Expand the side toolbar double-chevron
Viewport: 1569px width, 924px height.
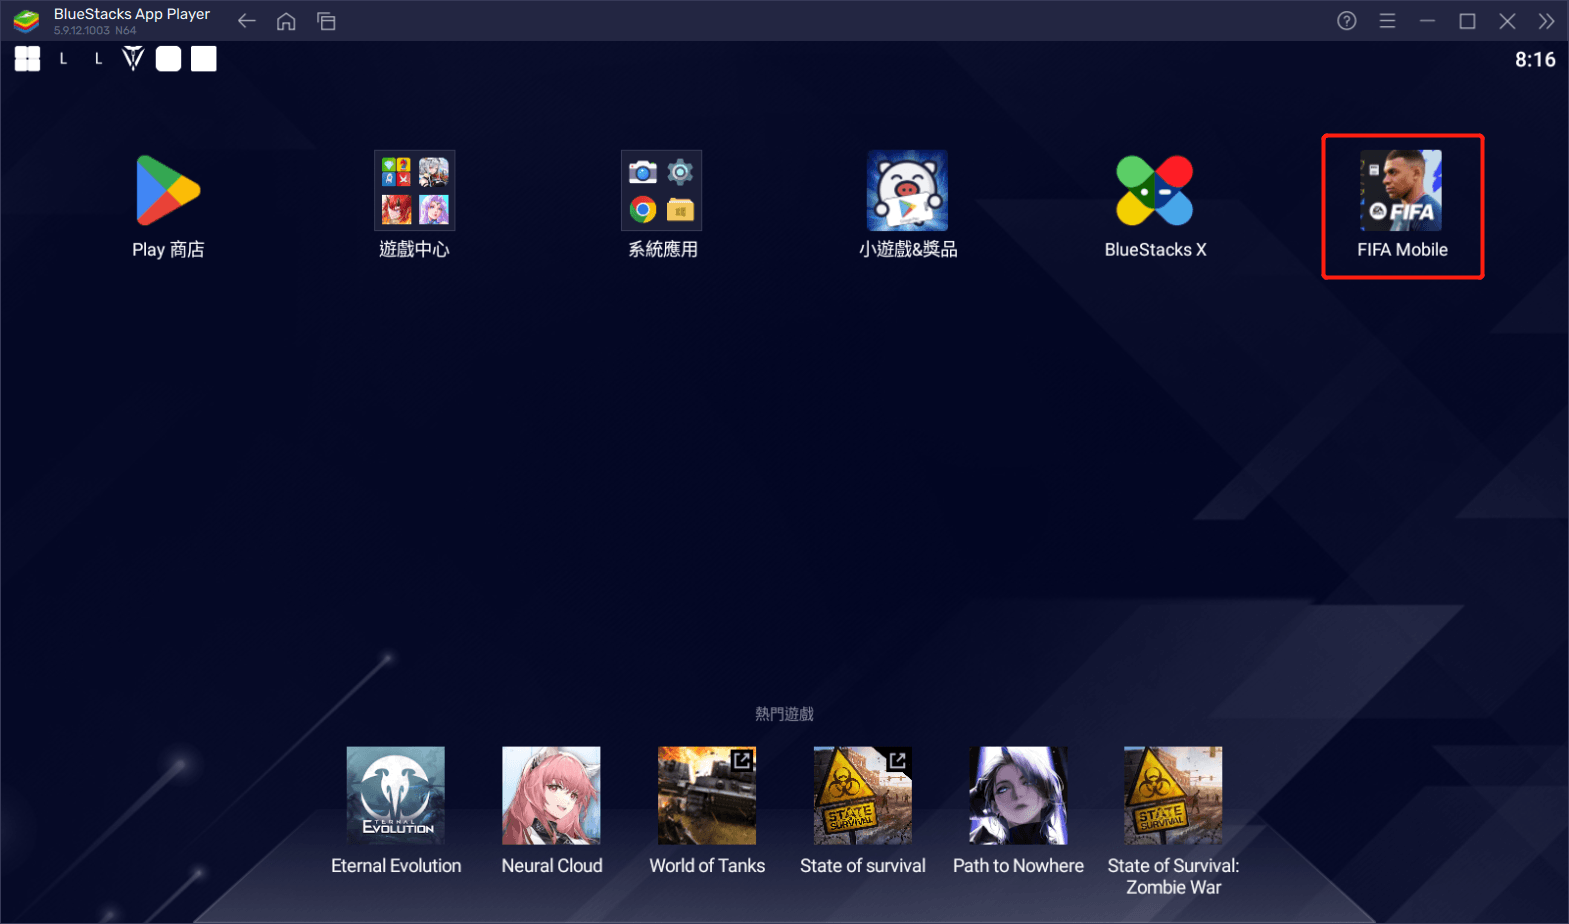pos(1547,21)
